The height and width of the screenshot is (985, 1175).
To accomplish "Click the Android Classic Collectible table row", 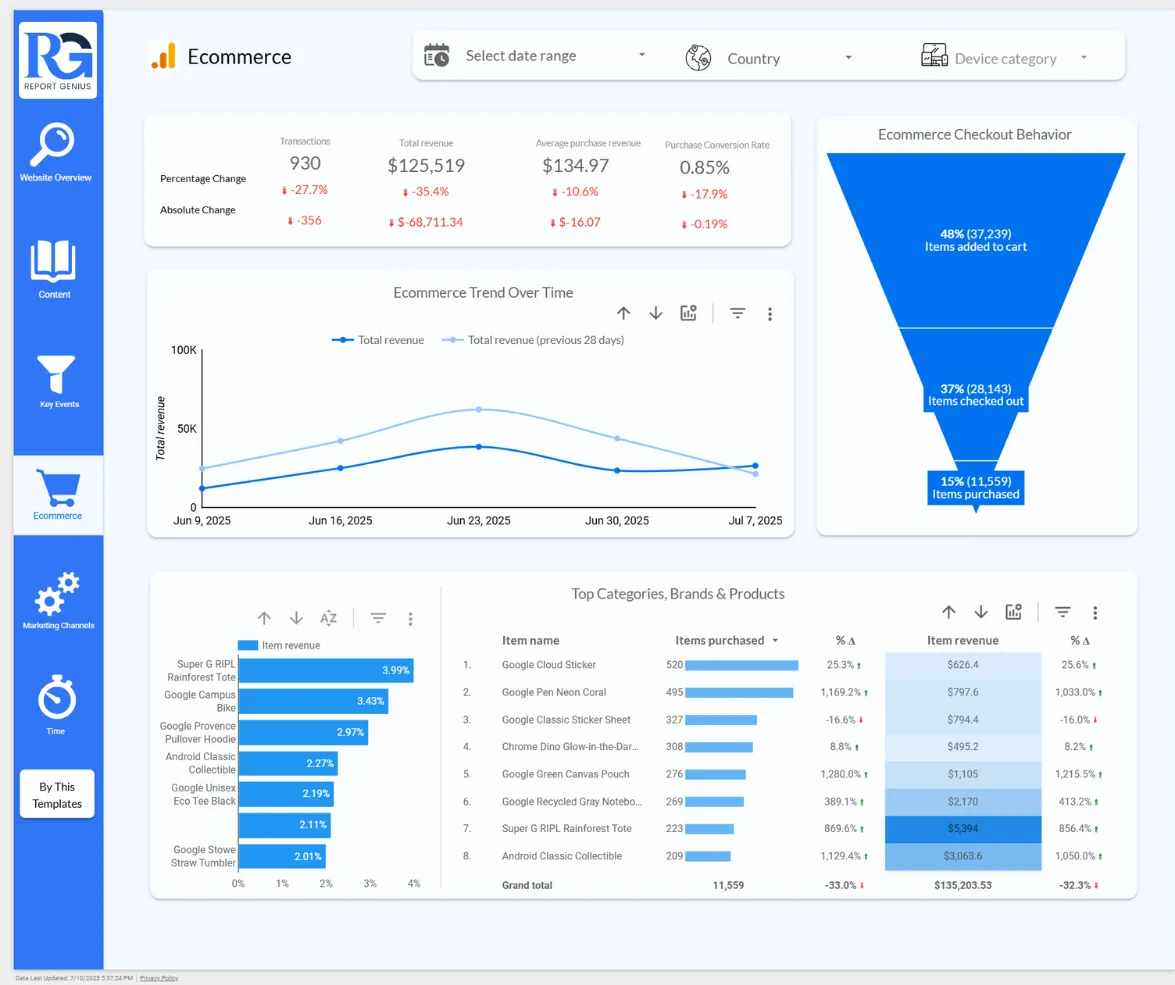I will [x=782, y=856].
